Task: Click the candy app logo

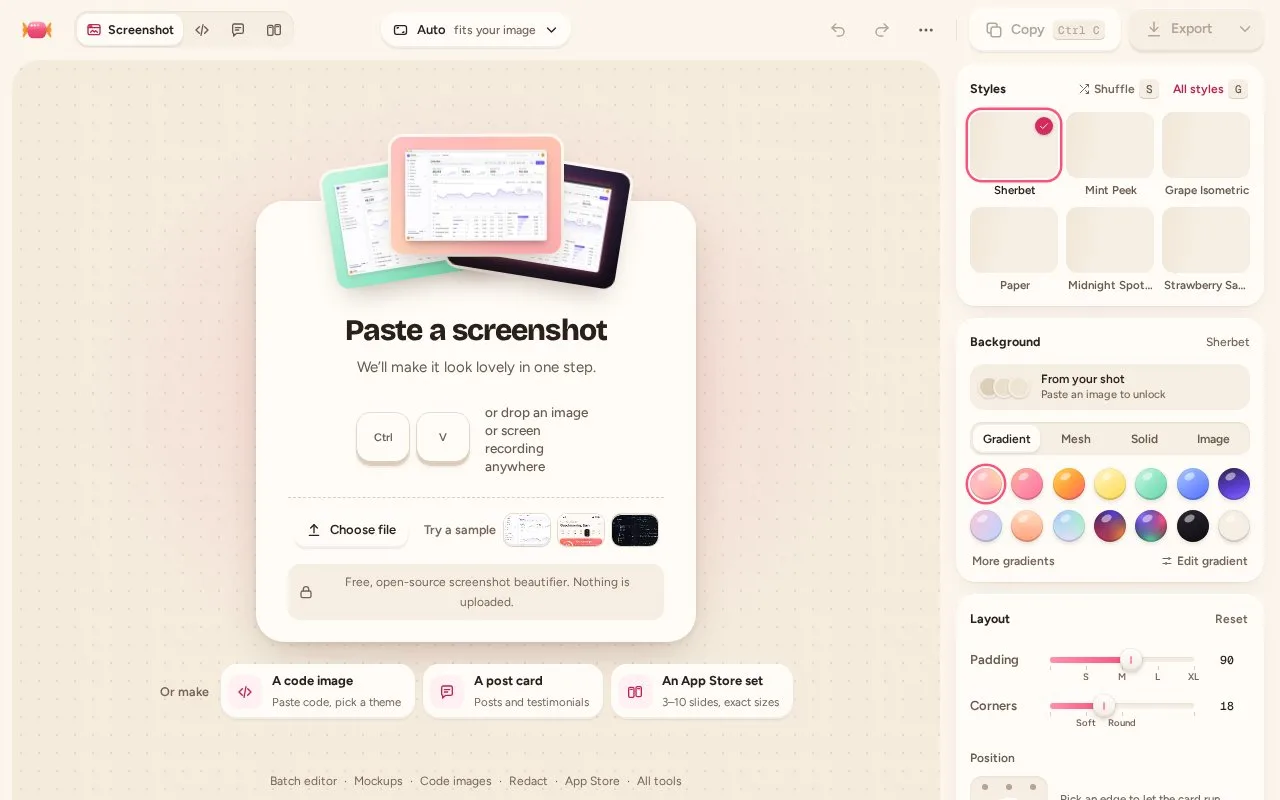Action: point(37,30)
